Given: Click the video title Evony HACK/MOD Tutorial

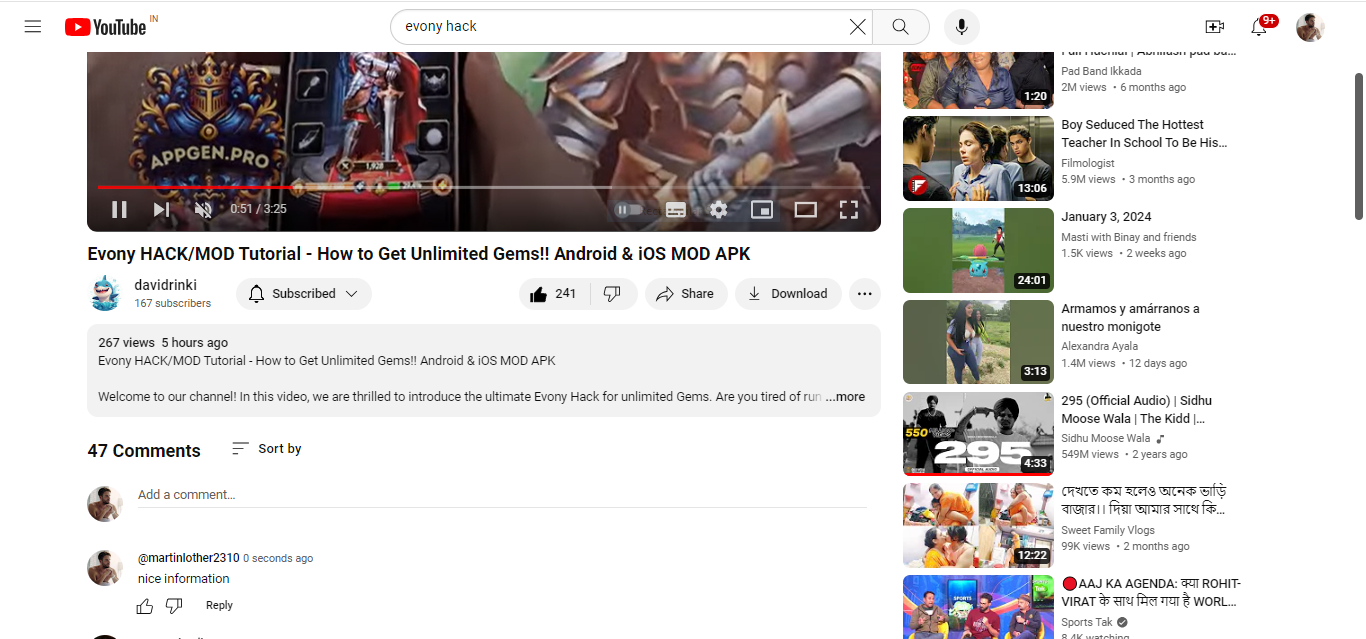Looking at the screenshot, I should pos(419,254).
